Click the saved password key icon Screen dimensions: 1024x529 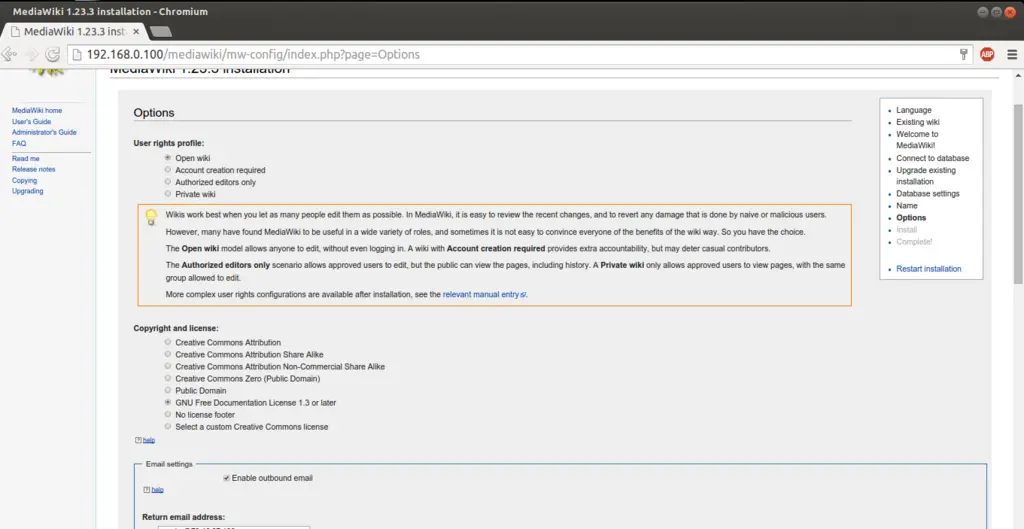(963, 54)
